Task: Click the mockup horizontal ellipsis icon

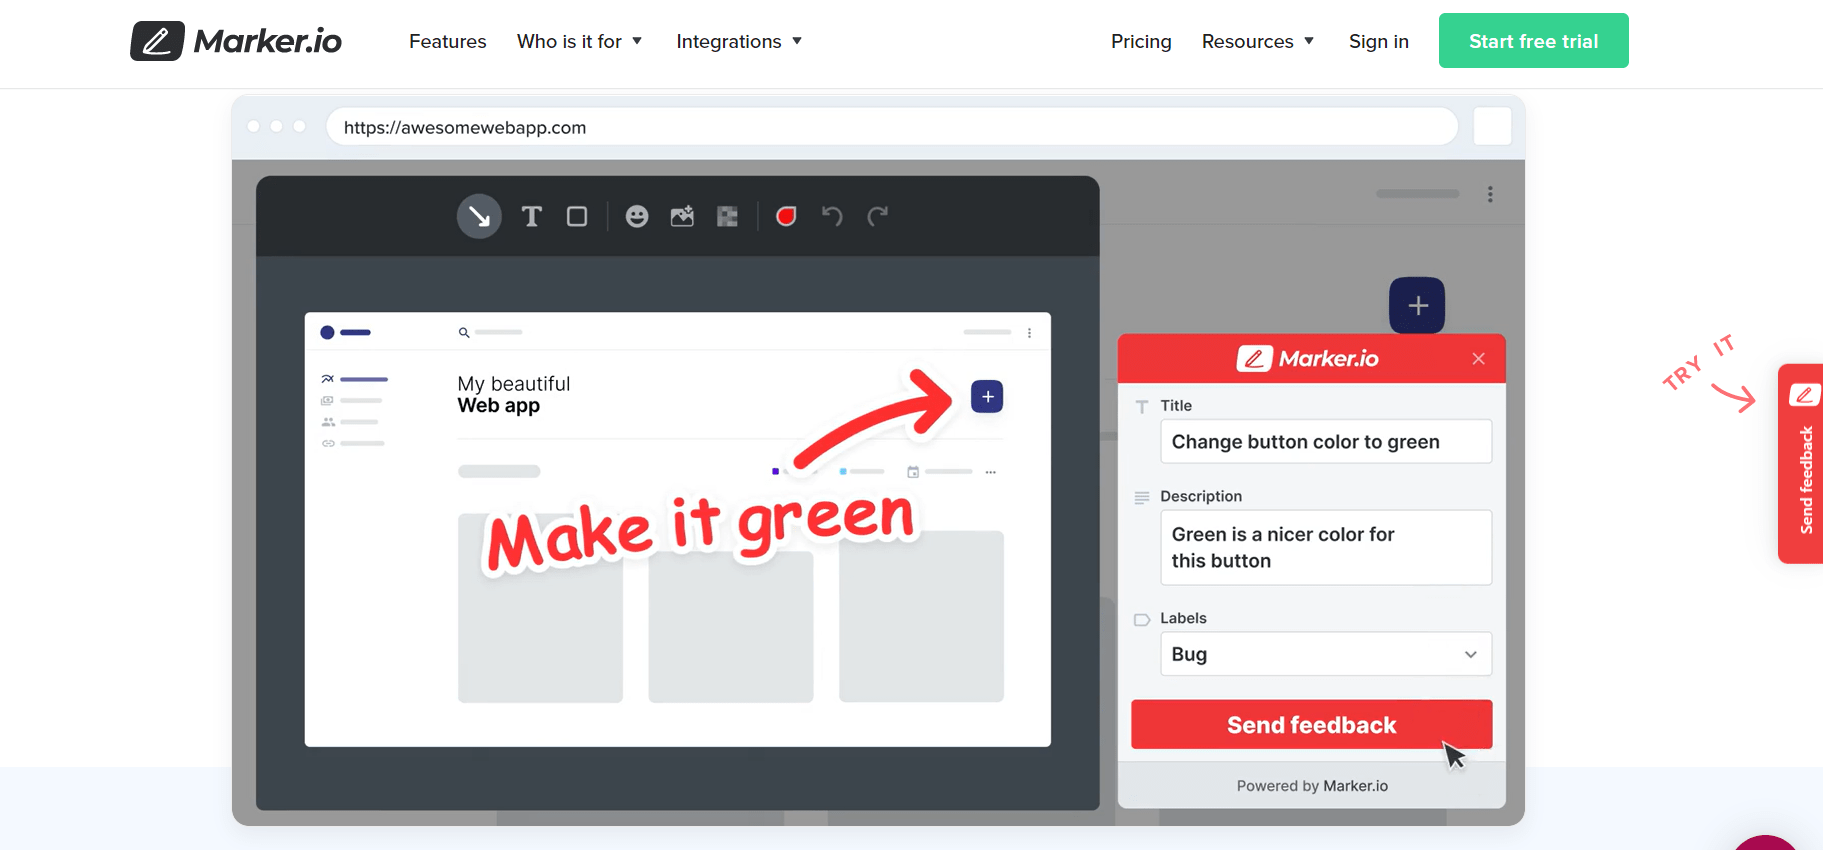Action: coord(991,472)
